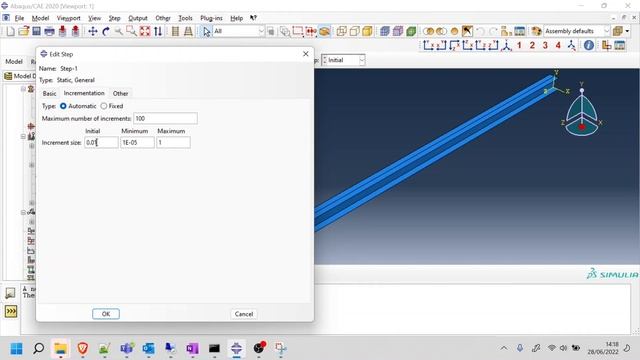Image resolution: width=640 pixels, height=360 pixels.
Task: Turn perspective off icon
Action: [x=175, y=31]
